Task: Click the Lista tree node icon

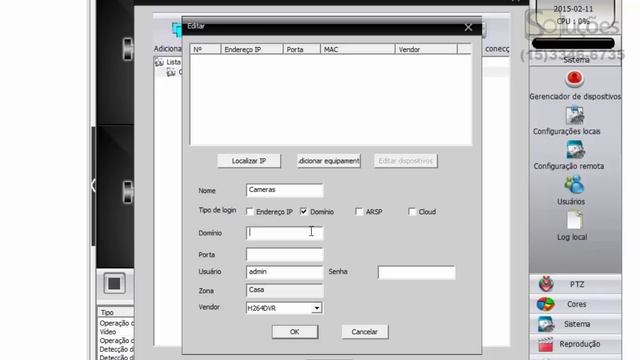Action: (159, 62)
